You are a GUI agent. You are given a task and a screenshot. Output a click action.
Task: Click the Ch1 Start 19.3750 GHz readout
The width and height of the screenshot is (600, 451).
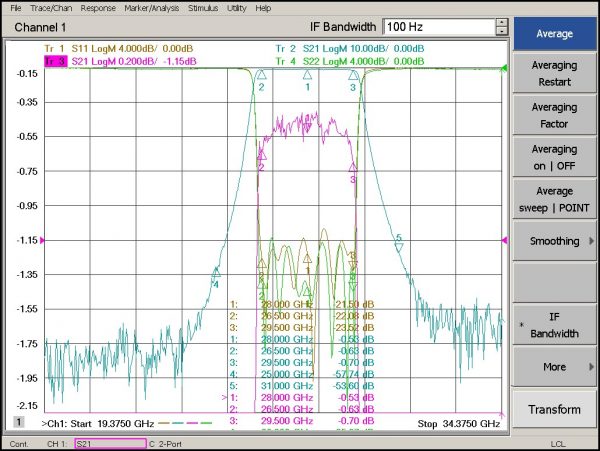click(x=98, y=424)
